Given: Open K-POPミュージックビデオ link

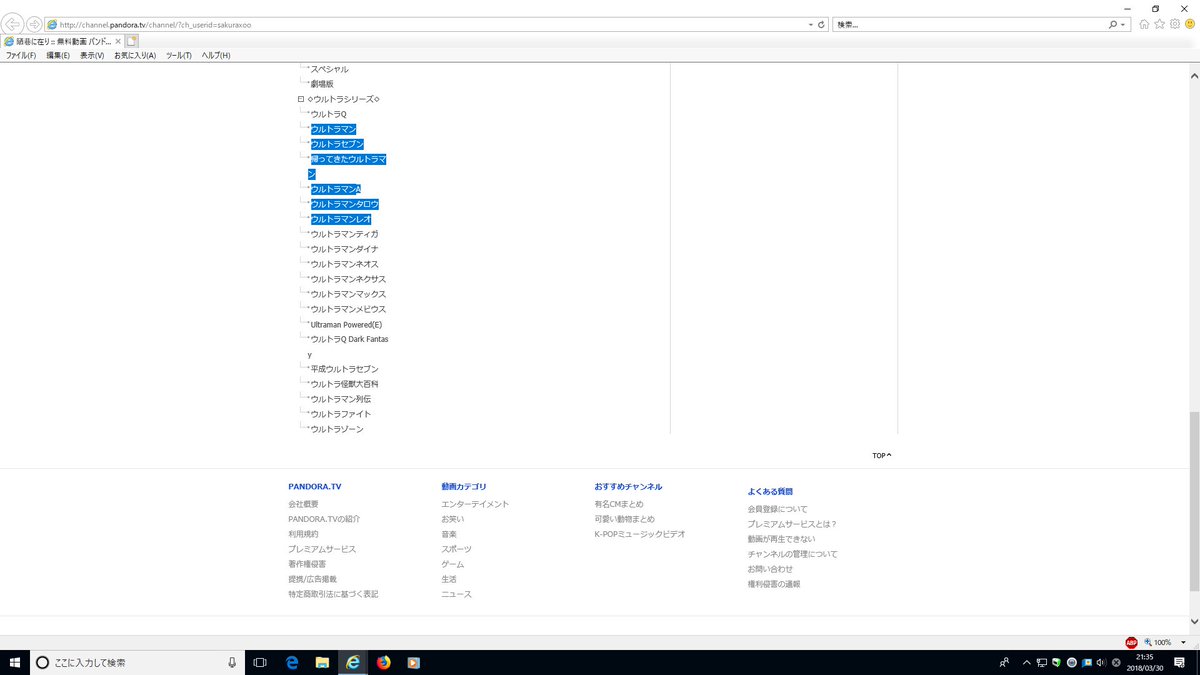Looking at the screenshot, I should (640, 534).
